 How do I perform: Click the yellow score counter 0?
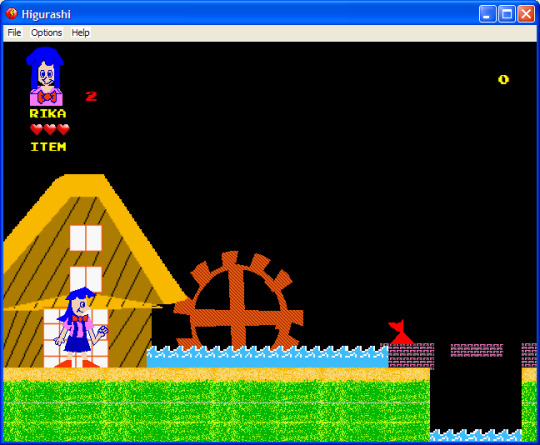tap(503, 80)
